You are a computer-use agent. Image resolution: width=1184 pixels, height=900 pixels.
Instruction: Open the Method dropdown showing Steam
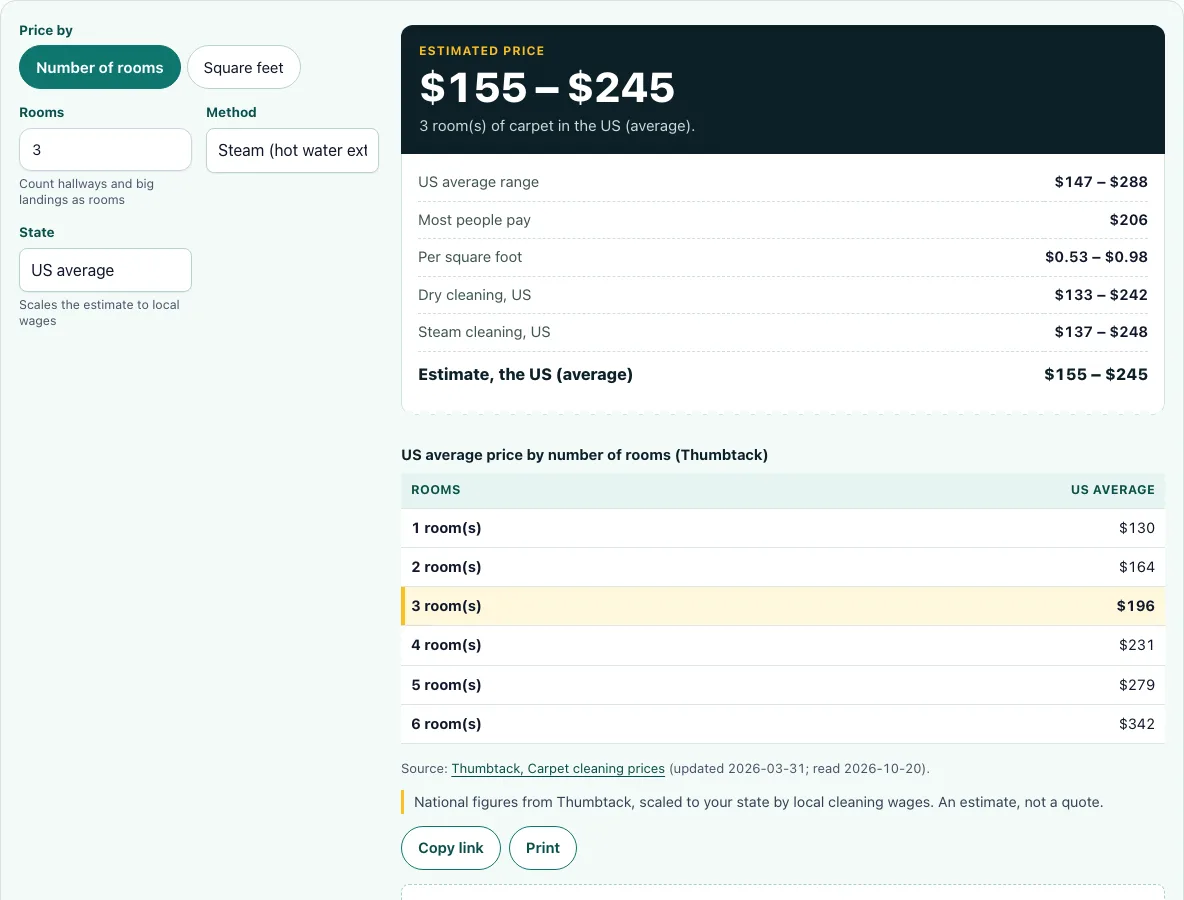click(x=292, y=150)
